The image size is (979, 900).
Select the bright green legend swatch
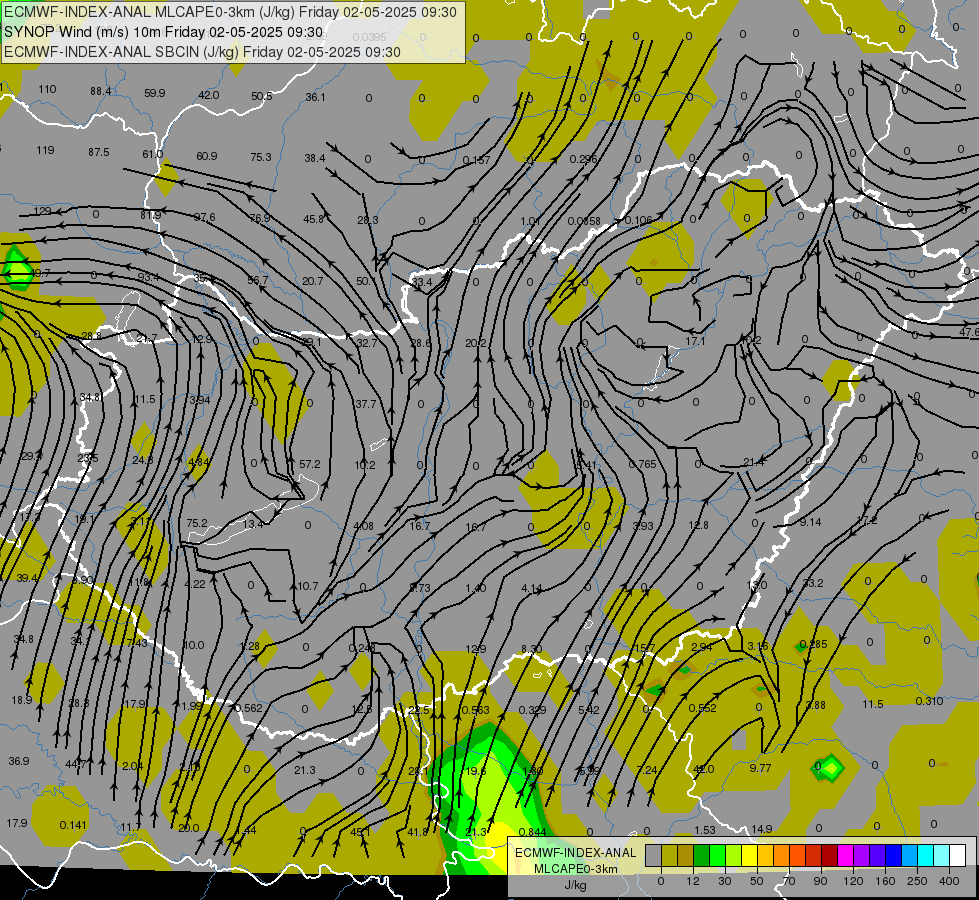pyautogui.click(x=717, y=856)
